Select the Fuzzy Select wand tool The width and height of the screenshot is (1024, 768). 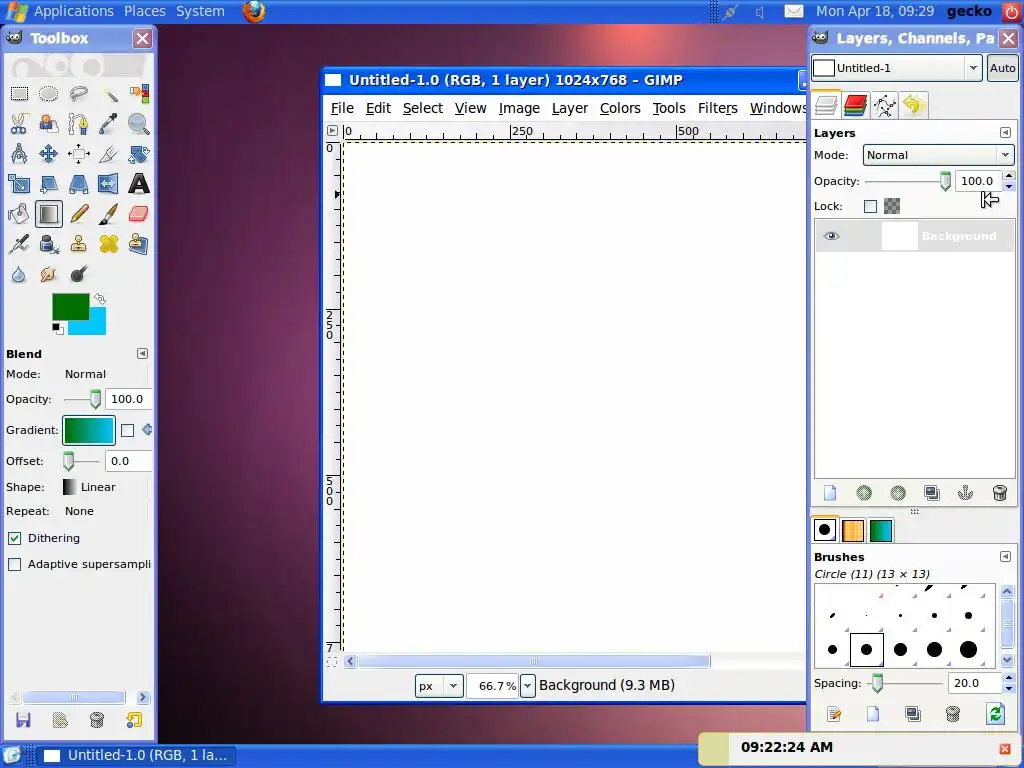pyautogui.click(x=108, y=94)
